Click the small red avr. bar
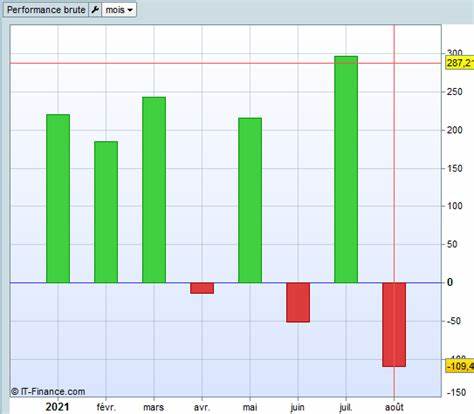 (202, 288)
